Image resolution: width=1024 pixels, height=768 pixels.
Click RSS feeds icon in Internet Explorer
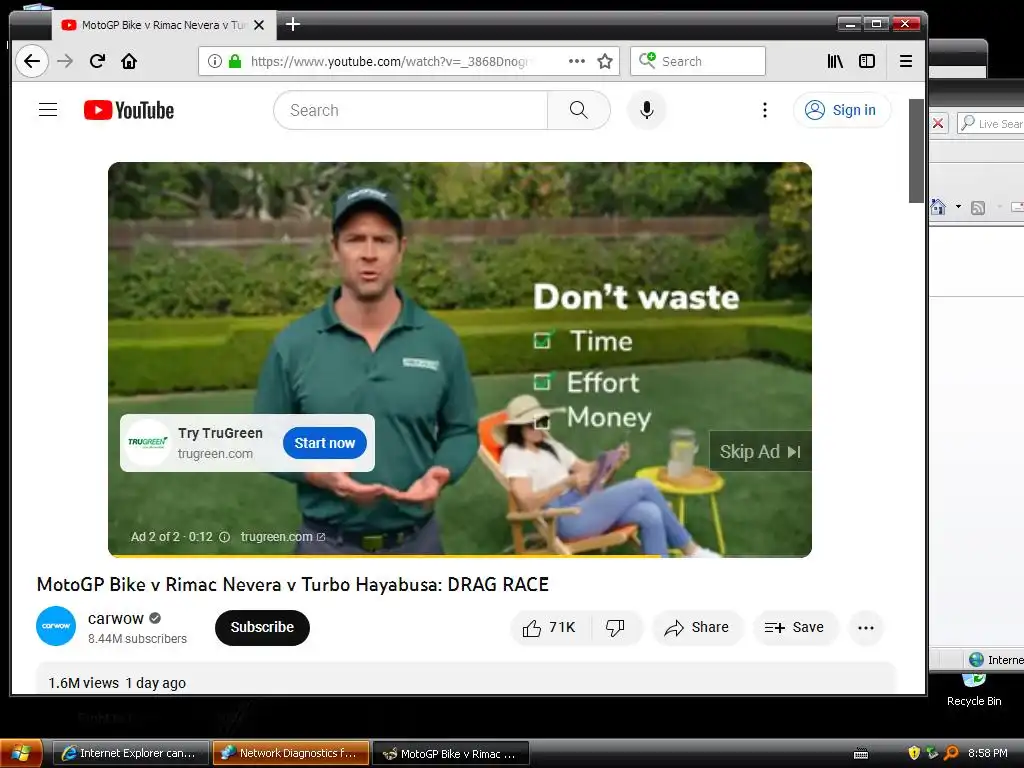978,208
